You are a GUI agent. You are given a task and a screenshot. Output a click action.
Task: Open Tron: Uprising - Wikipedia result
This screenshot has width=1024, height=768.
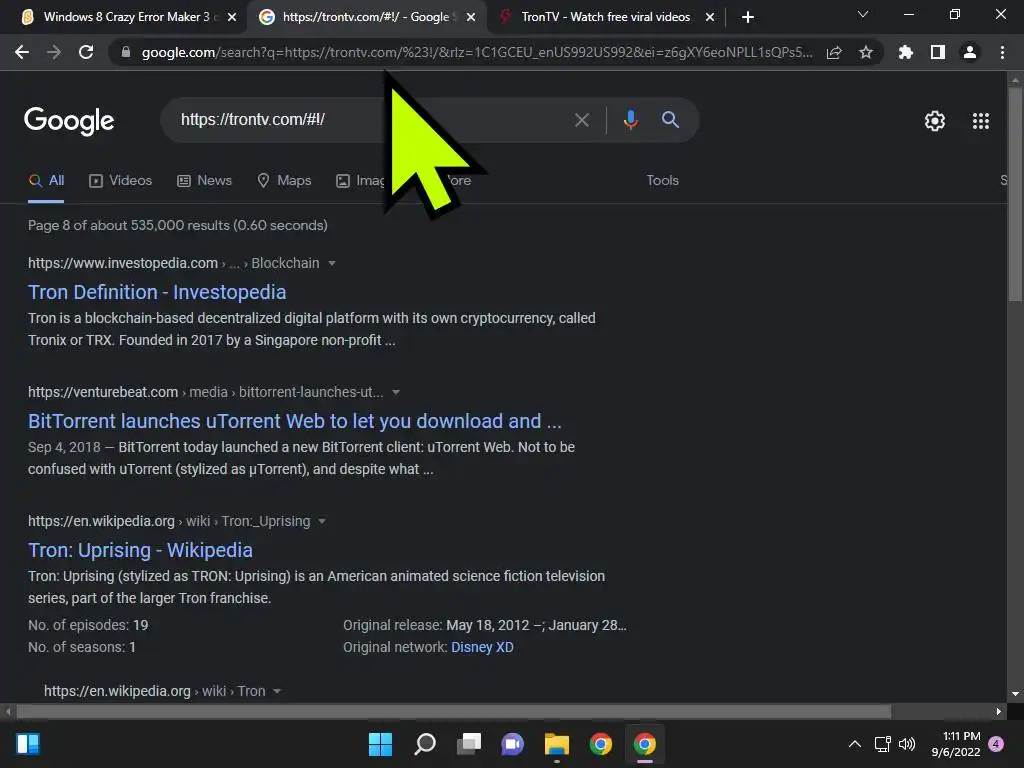point(140,551)
